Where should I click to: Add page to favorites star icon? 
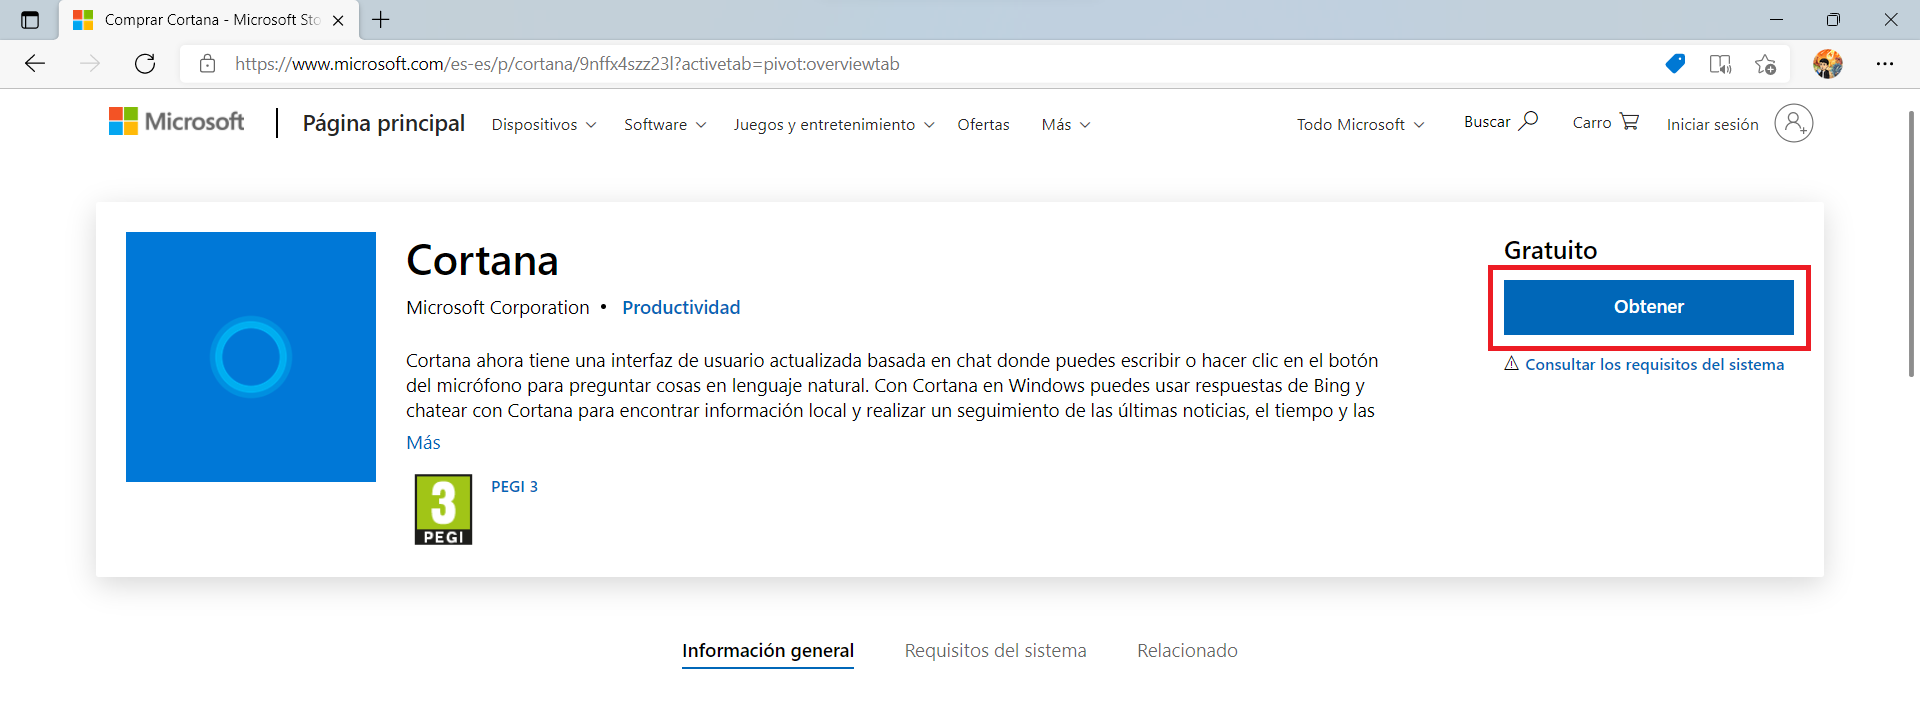[1765, 64]
